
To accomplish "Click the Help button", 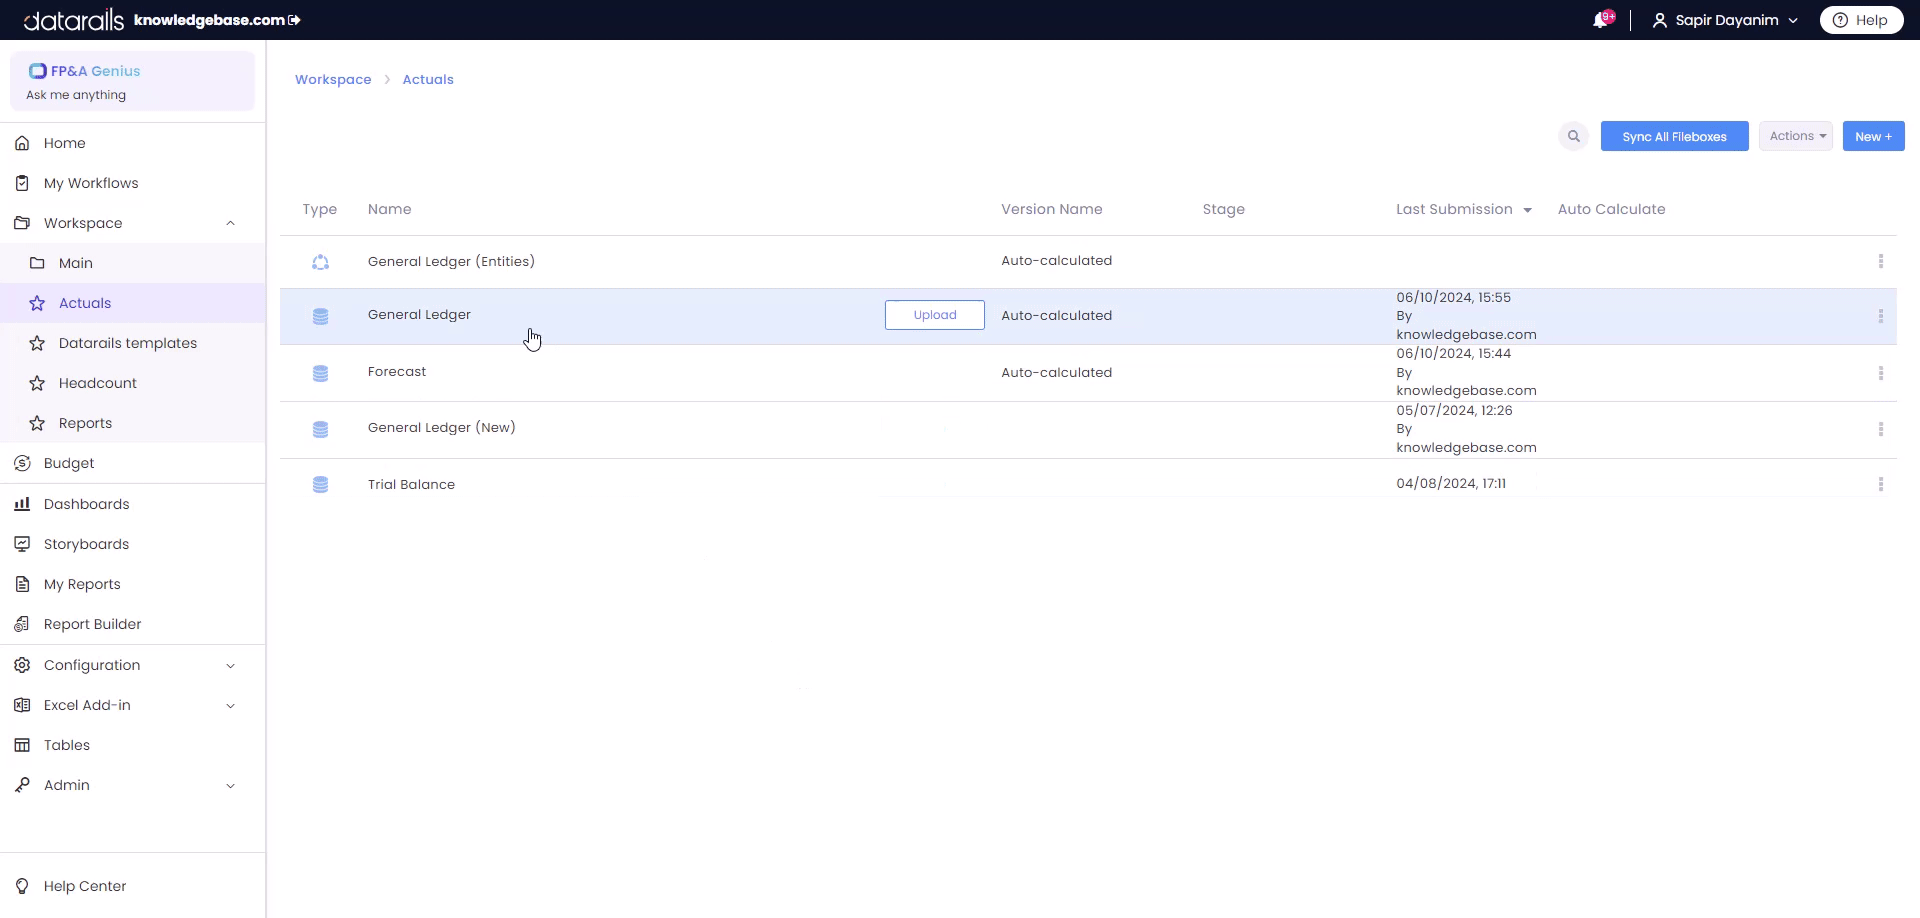I will pyautogui.click(x=1861, y=20).
